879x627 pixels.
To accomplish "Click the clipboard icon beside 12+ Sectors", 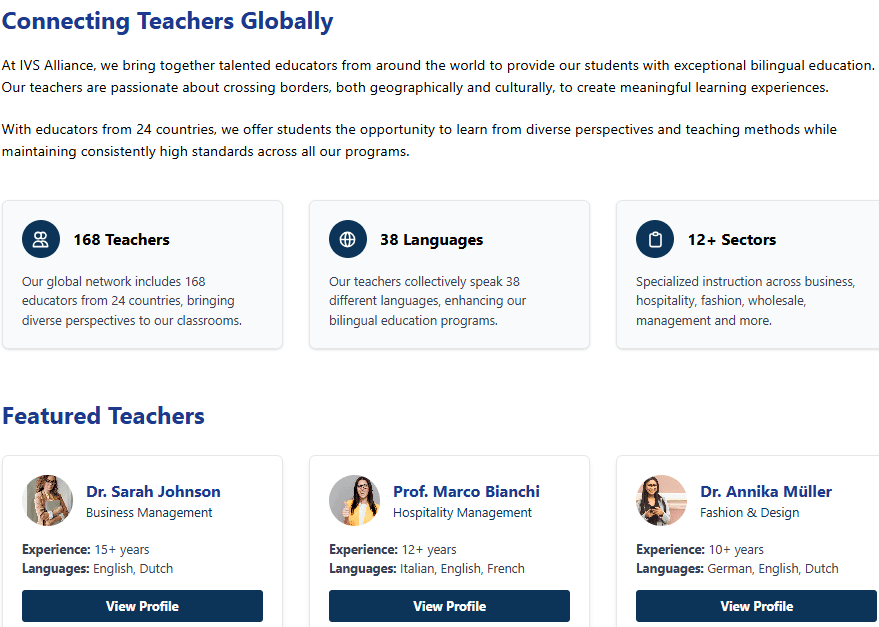I will (x=655, y=239).
